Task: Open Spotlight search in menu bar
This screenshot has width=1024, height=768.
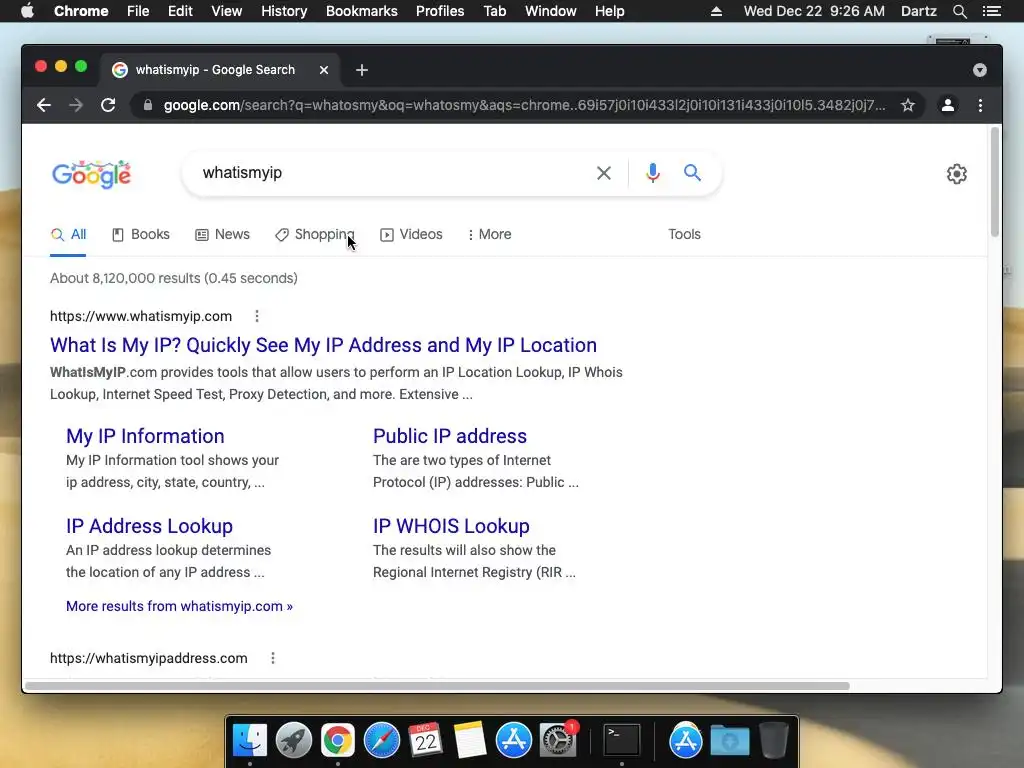Action: coord(959,11)
